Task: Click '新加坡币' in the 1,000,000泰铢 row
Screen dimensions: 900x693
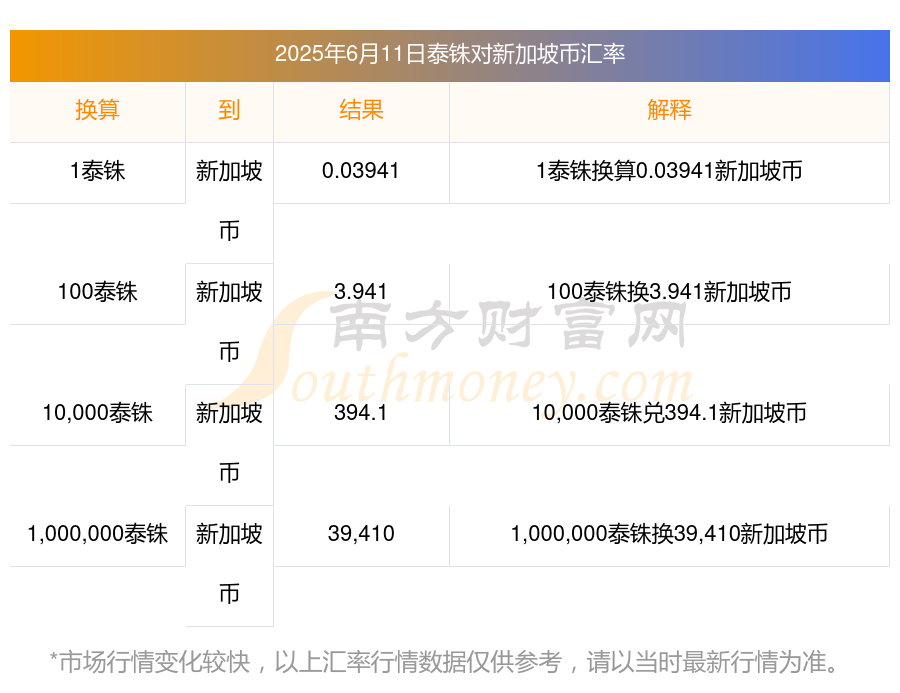Action: coord(229,564)
